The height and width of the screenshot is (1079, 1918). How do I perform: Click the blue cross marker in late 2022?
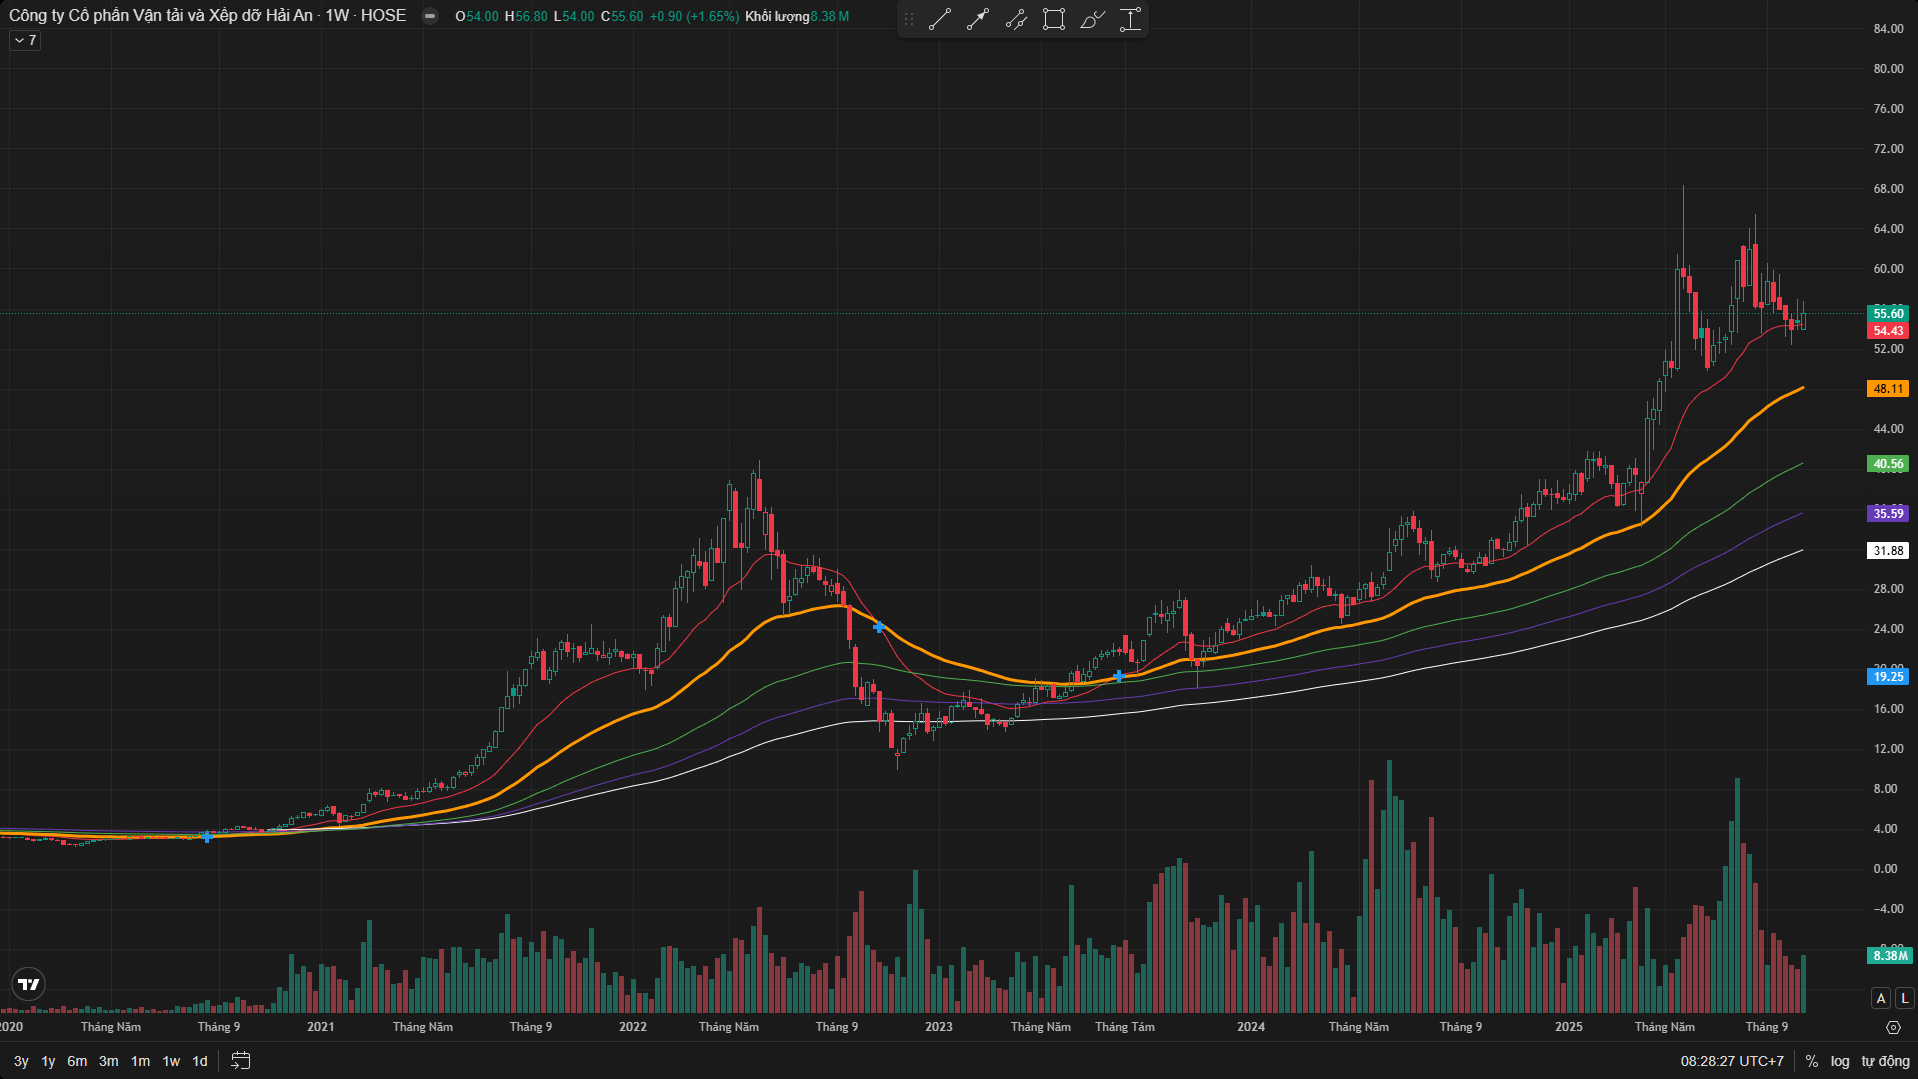pos(879,628)
